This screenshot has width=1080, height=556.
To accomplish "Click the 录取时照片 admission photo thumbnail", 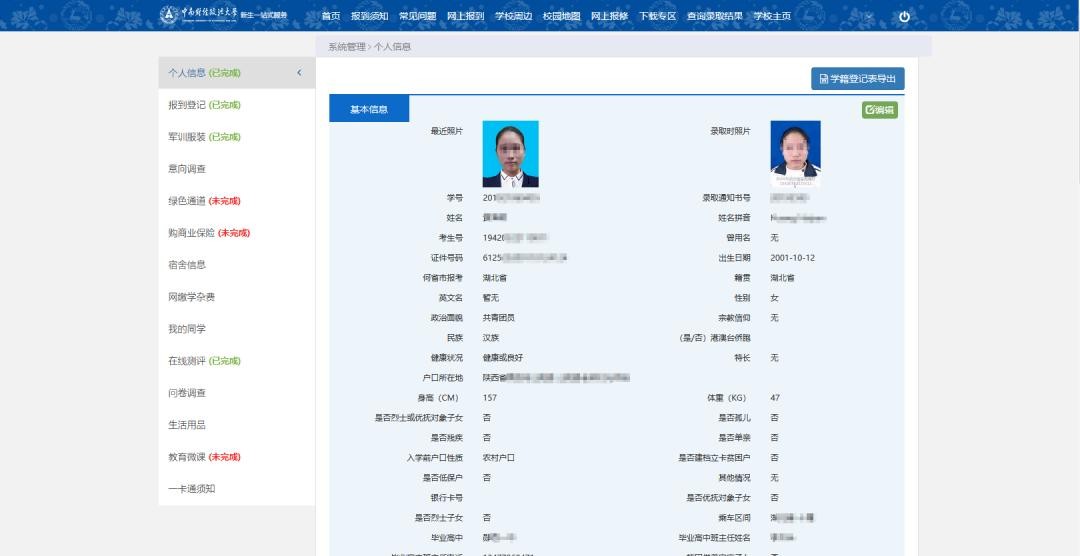I will click(x=795, y=154).
